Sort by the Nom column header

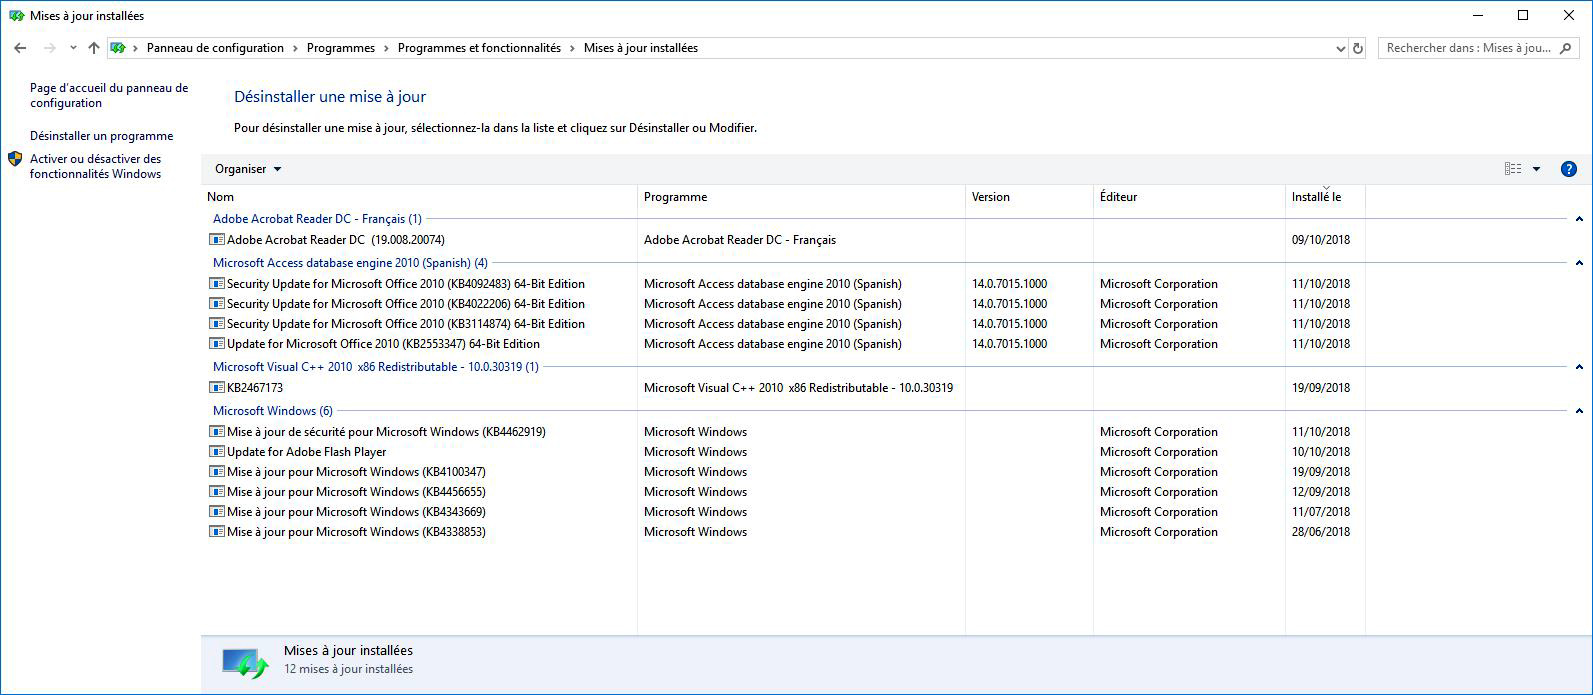(419, 197)
